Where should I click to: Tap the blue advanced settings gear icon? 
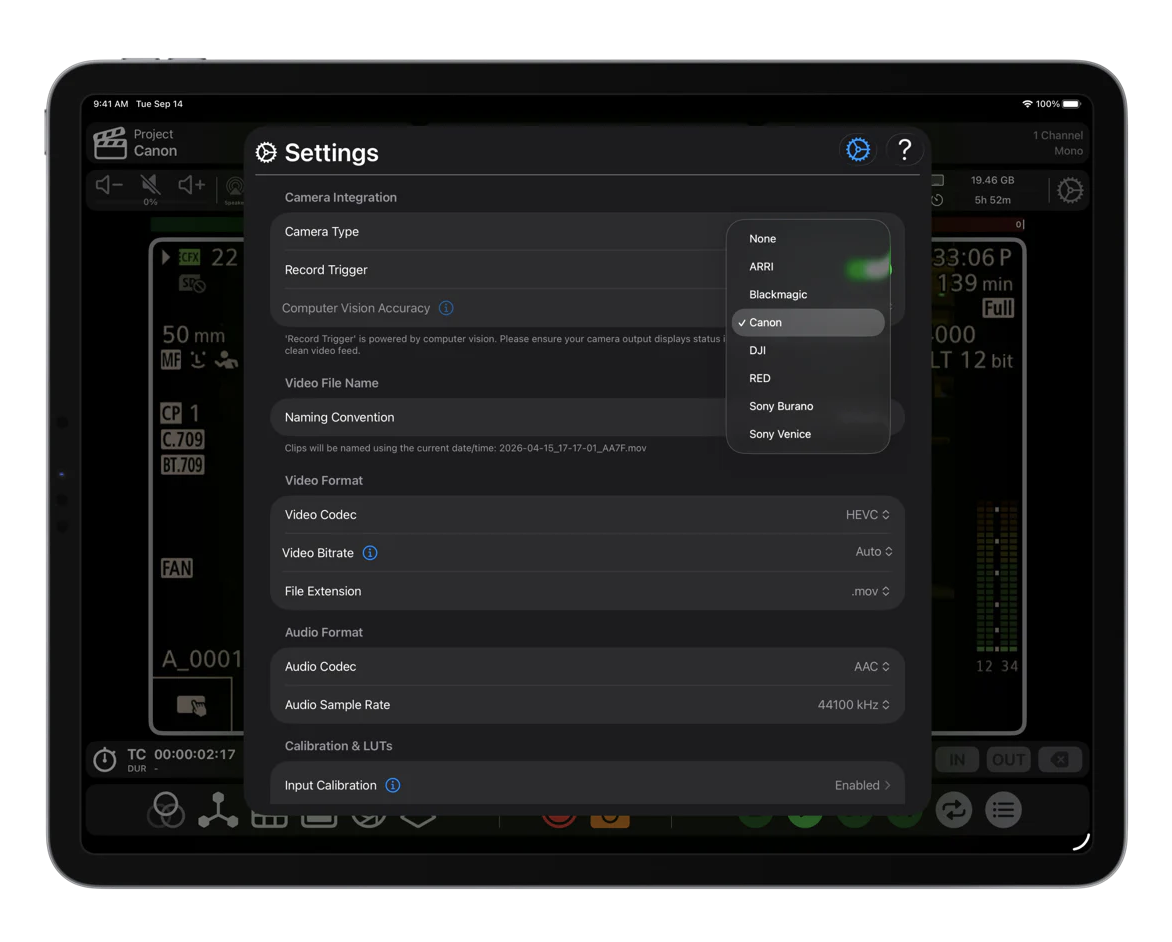(857, 150)
